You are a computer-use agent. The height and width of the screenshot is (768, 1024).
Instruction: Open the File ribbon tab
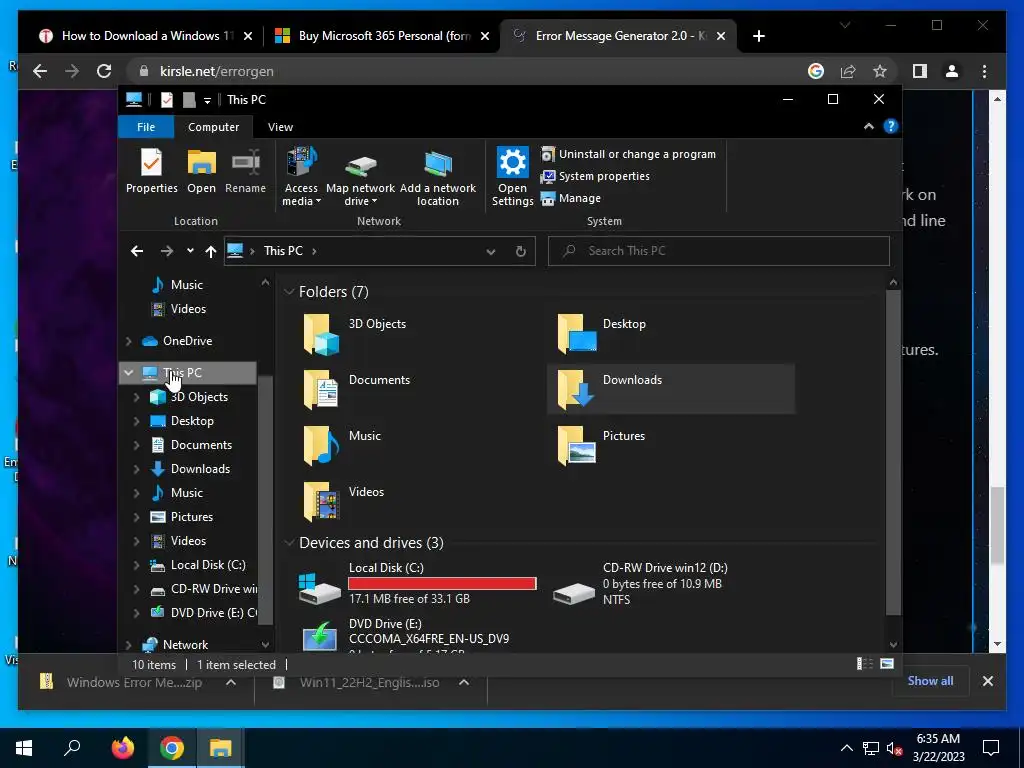click(x=146, y=127)
